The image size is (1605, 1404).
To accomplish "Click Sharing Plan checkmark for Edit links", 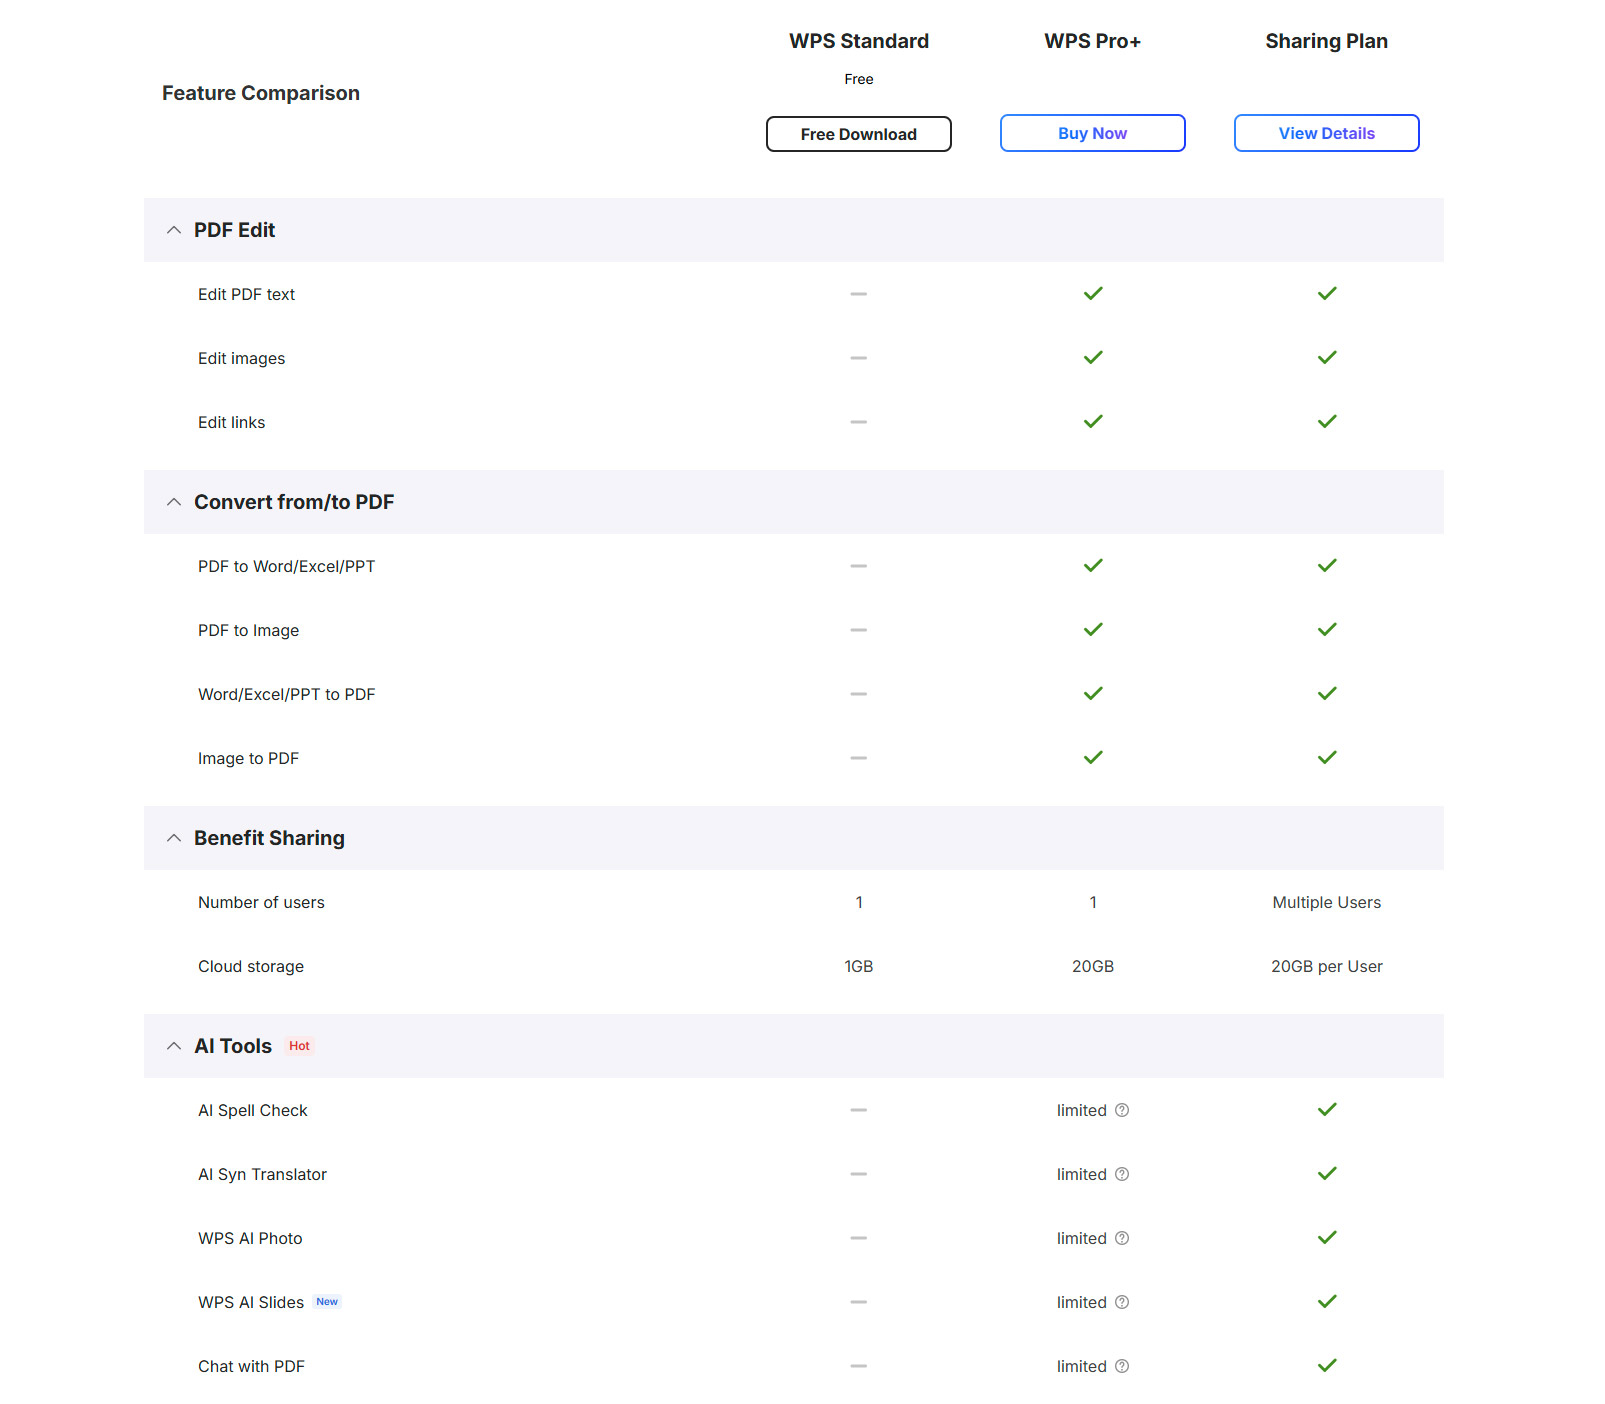I will [1327, 421].
